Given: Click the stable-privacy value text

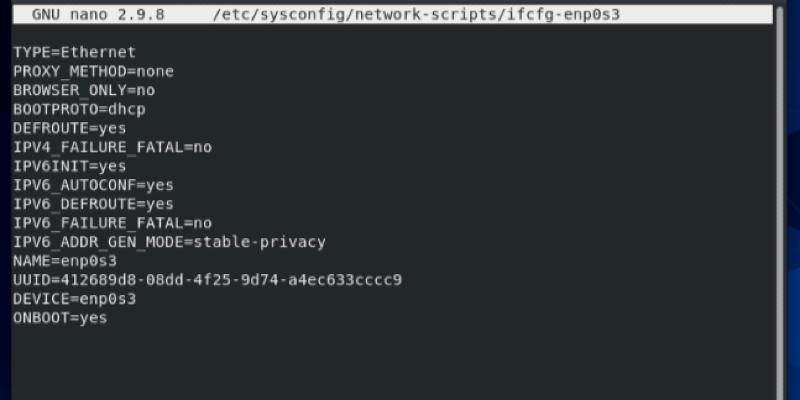Looking at the screenshot, I should 259,242.
